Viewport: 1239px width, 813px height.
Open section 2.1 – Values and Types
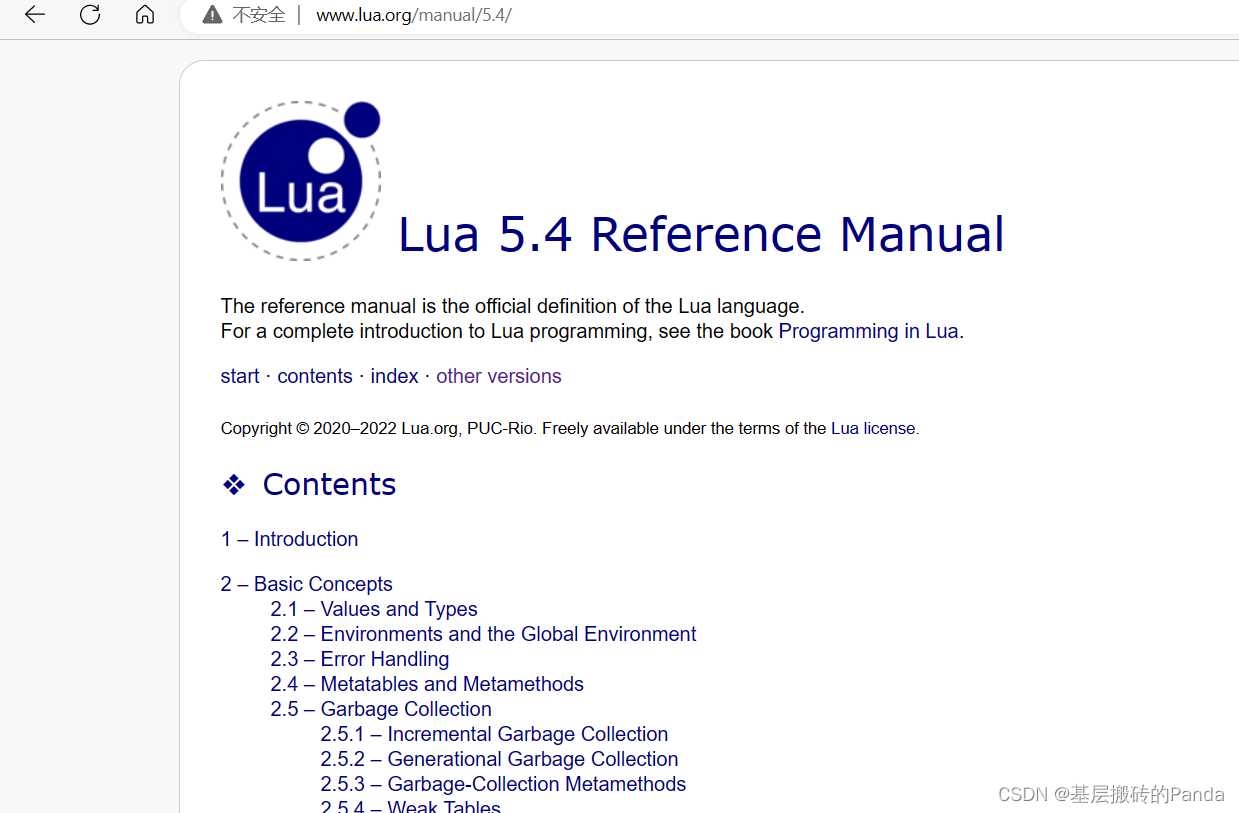coord(374,609)
